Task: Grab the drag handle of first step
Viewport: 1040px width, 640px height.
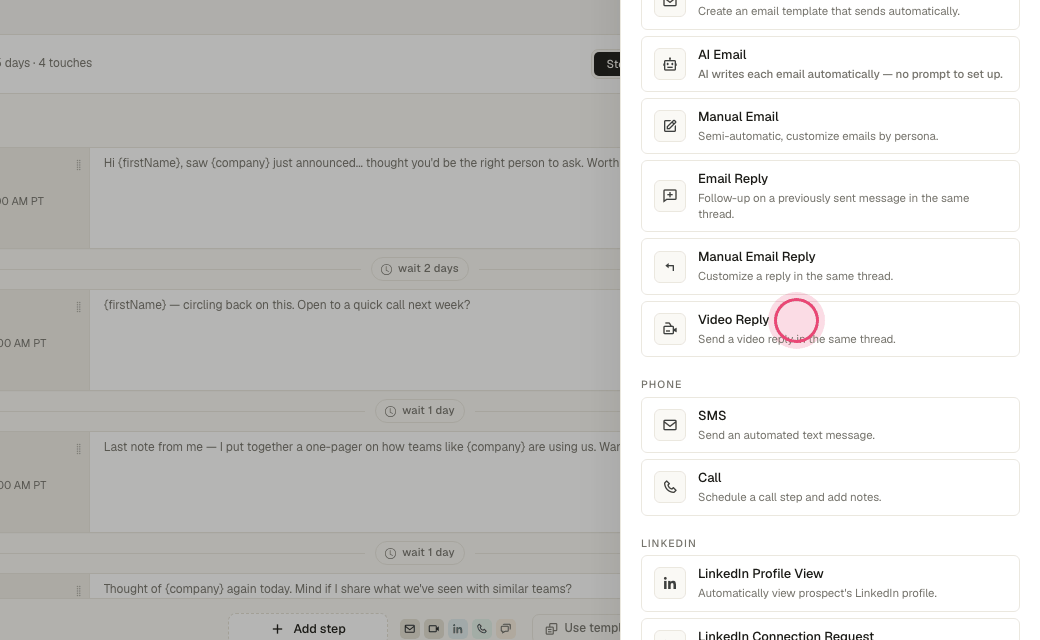Action: [x=78, y=165]
